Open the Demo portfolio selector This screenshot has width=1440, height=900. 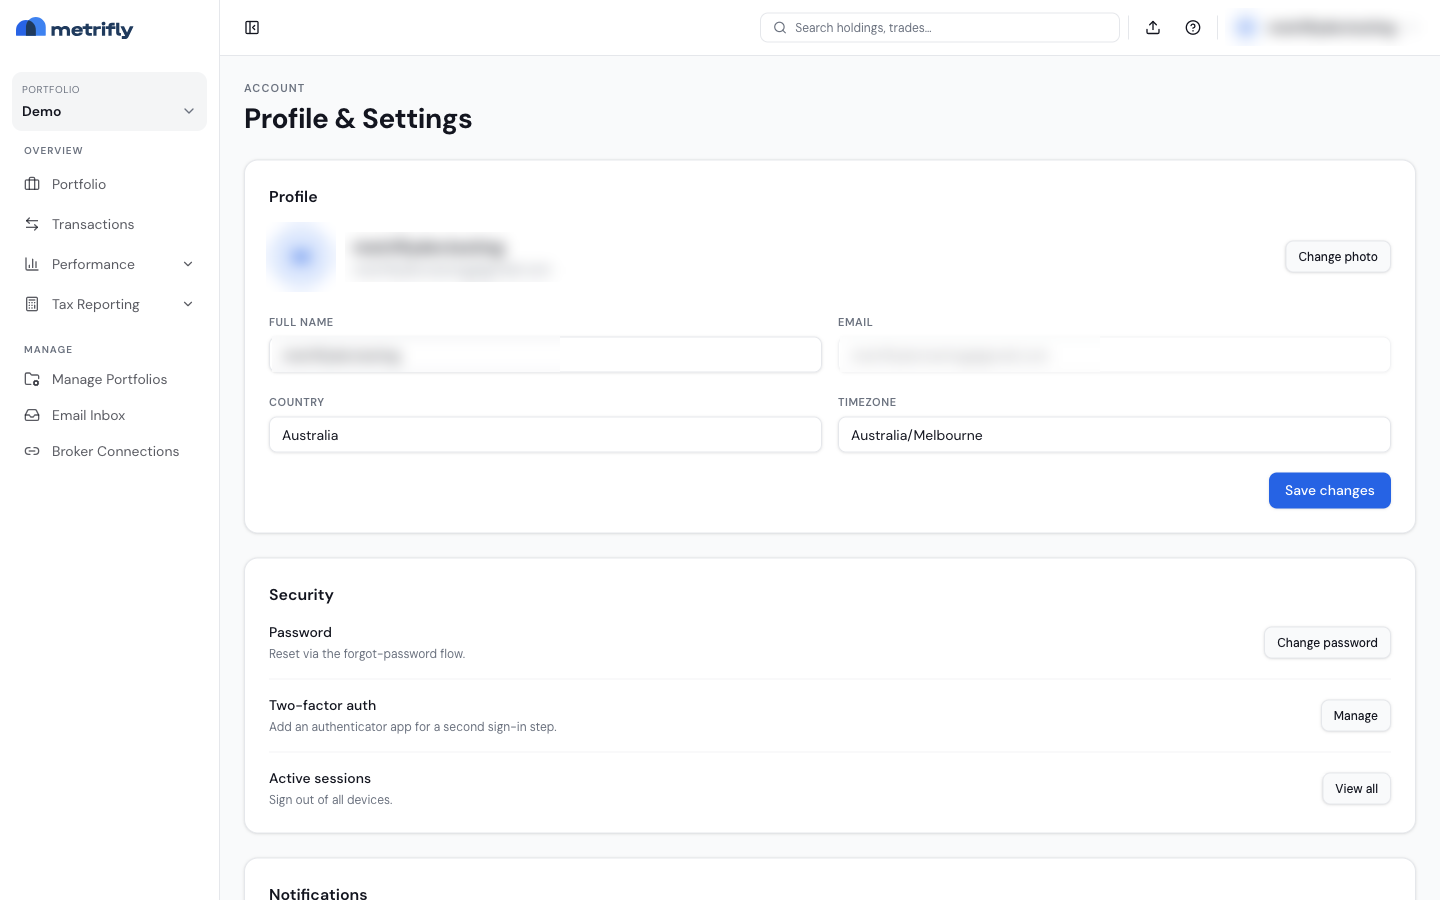(109, 101)
